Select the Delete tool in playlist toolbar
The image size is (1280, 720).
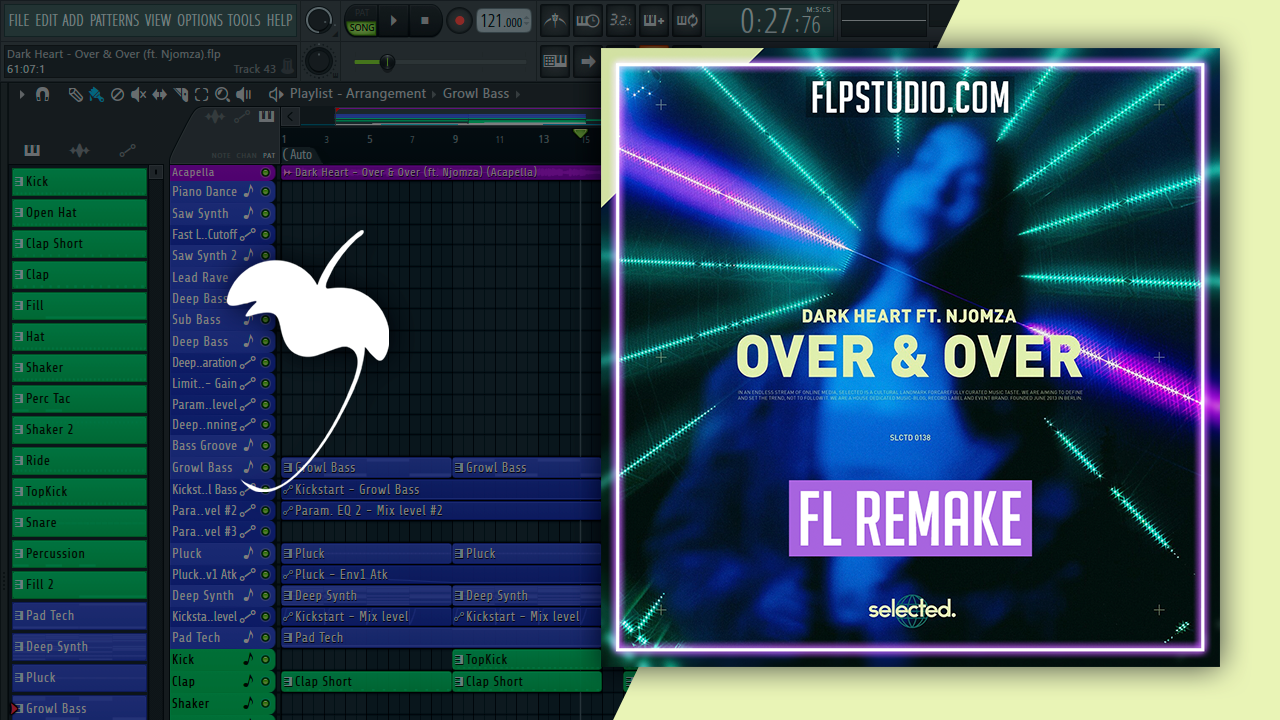click(117, 94)
